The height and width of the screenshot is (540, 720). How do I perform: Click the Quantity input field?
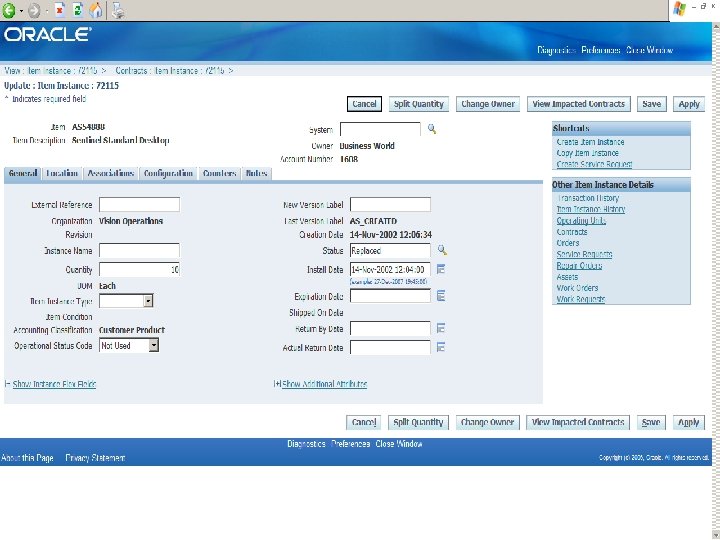click(x=139, y=270)
